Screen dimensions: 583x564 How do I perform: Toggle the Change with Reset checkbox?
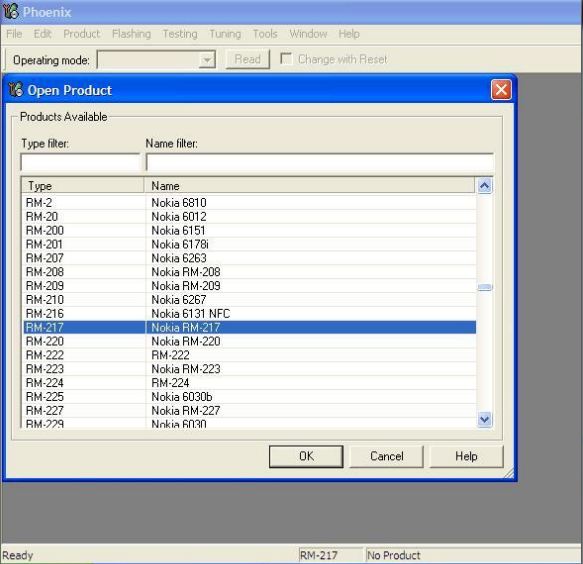point(286,59)
